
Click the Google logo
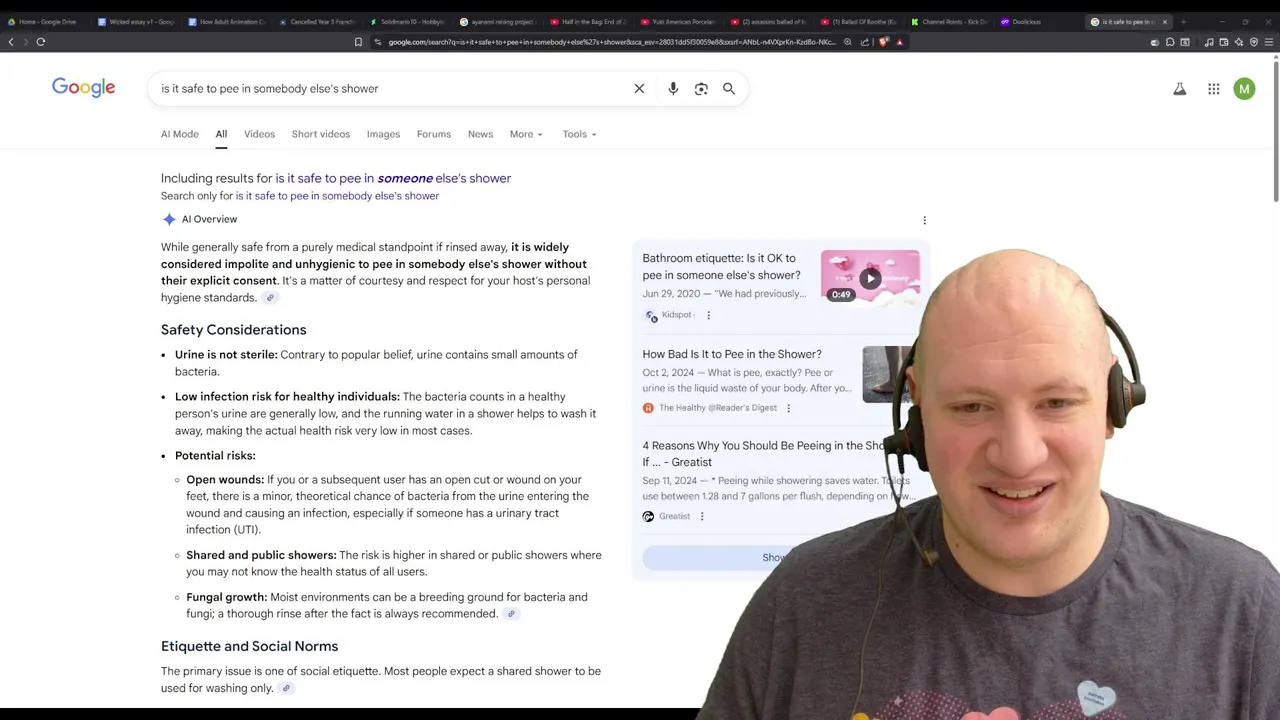click(84, 88)
